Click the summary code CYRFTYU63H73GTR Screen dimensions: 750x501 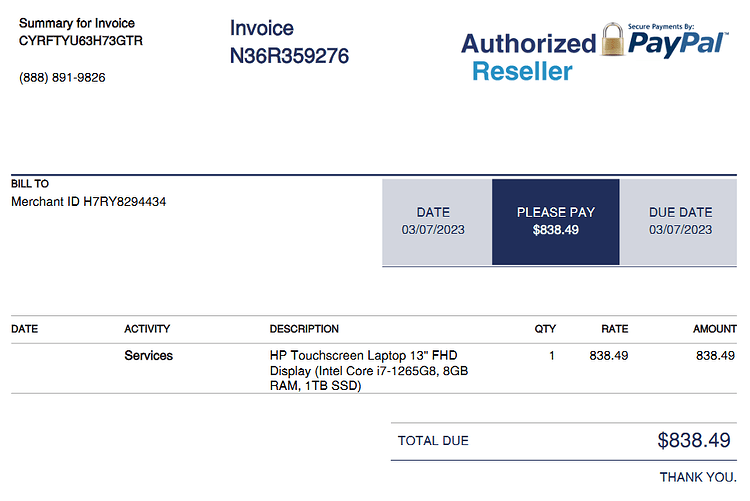[81, 41]
